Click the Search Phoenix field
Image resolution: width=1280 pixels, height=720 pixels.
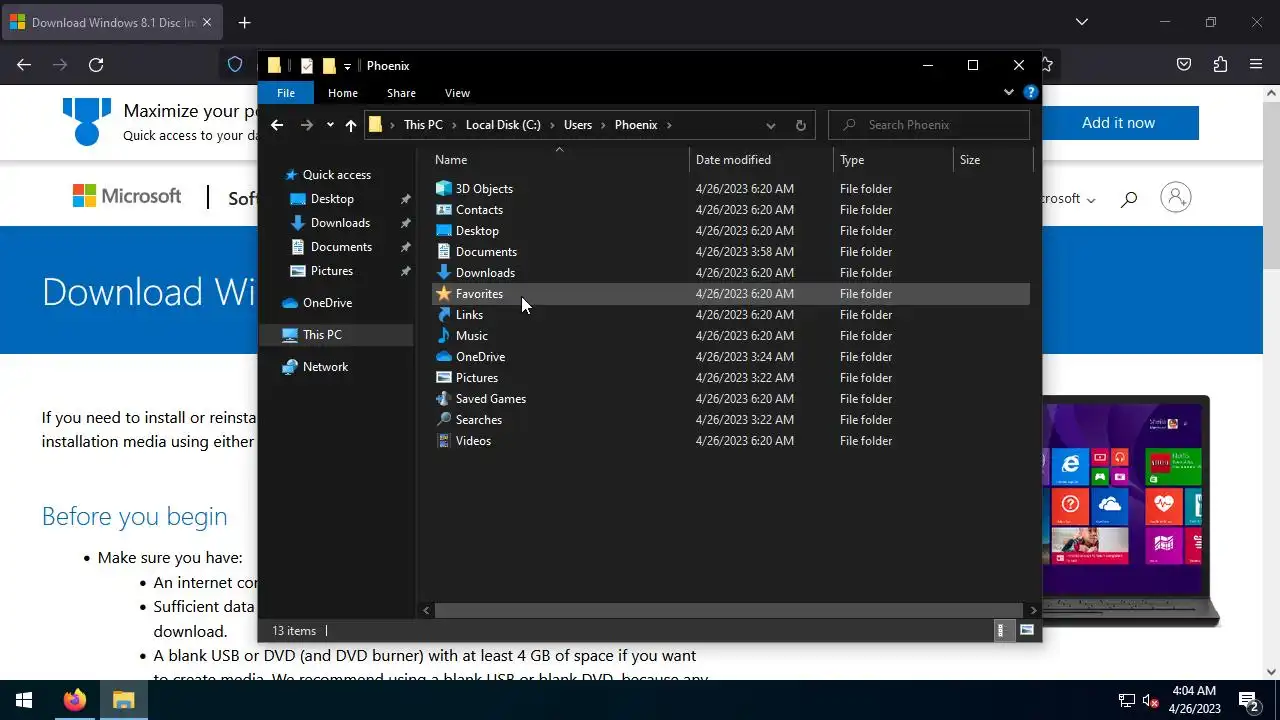[x=929, y=125]
